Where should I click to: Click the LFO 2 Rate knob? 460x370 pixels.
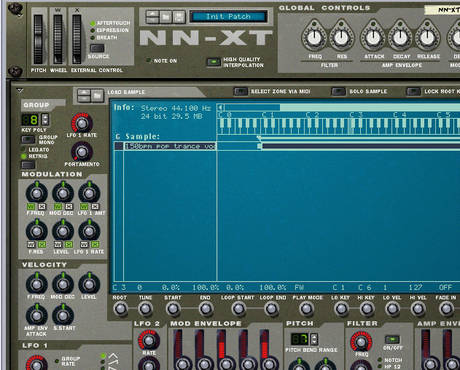[149, 340]
